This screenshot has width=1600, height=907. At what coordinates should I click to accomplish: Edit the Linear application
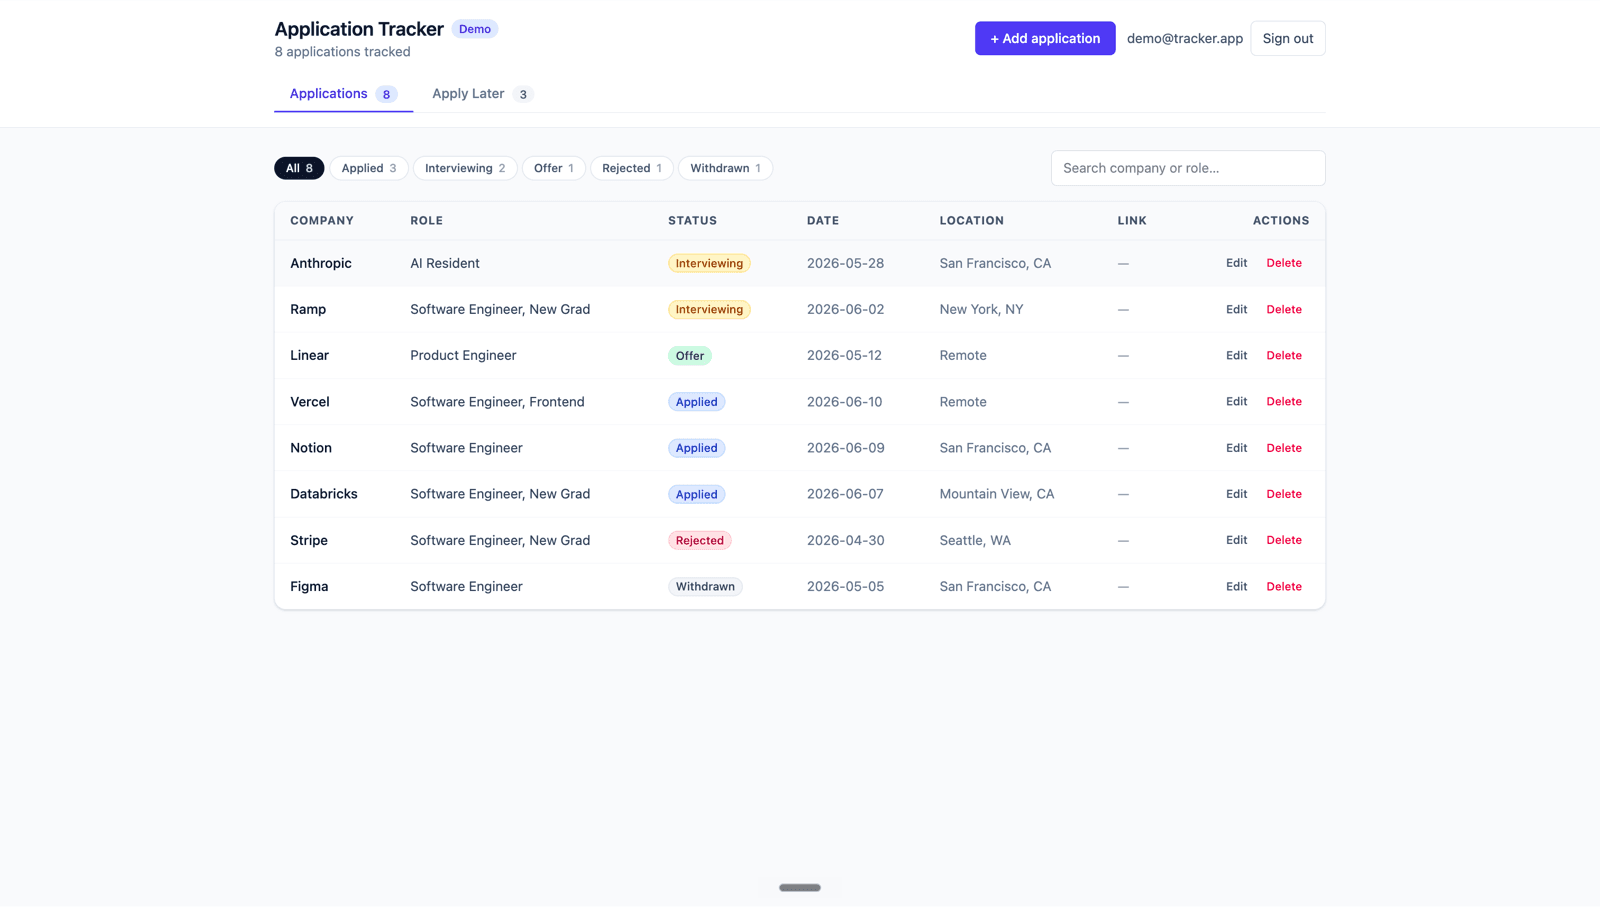1237,355
